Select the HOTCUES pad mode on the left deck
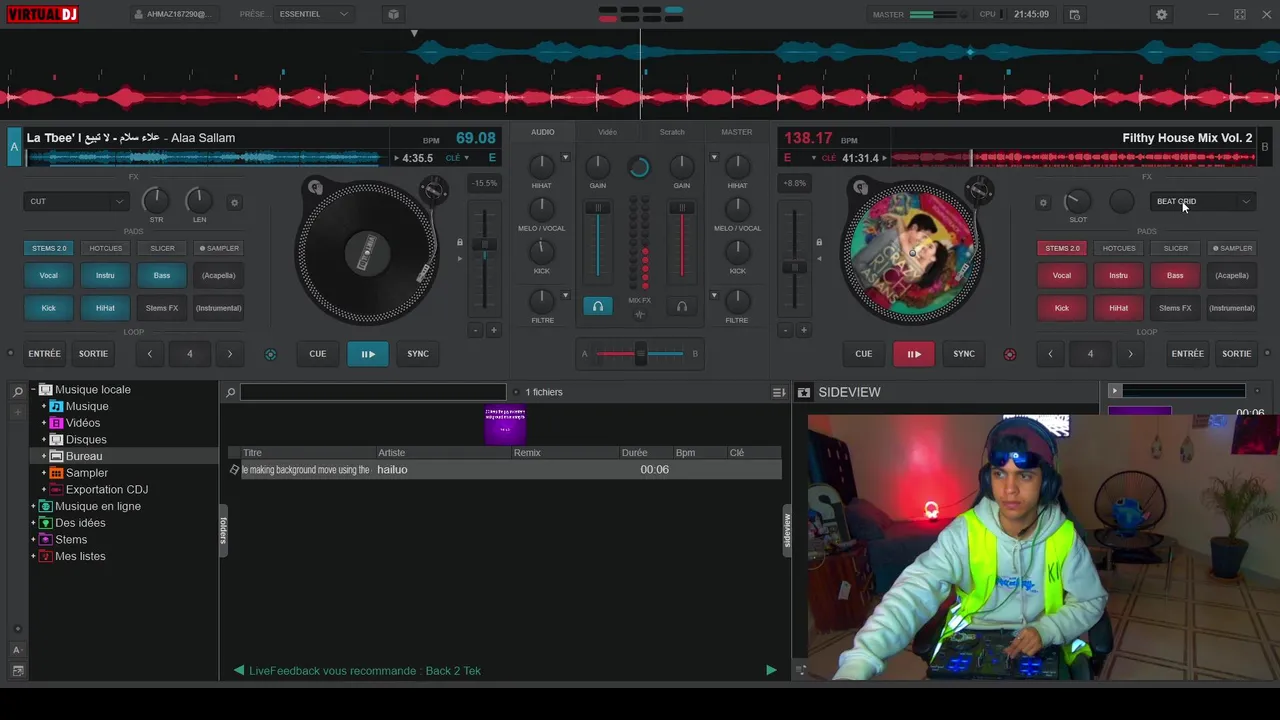1280x720 pixels. coord(106,248)
